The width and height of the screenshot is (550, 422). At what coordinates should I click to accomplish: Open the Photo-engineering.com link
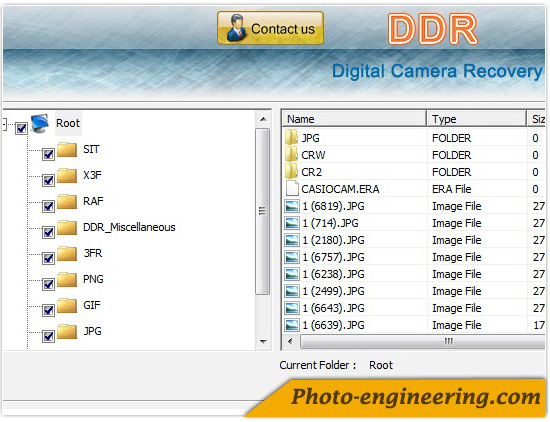[x=416, y=397]
